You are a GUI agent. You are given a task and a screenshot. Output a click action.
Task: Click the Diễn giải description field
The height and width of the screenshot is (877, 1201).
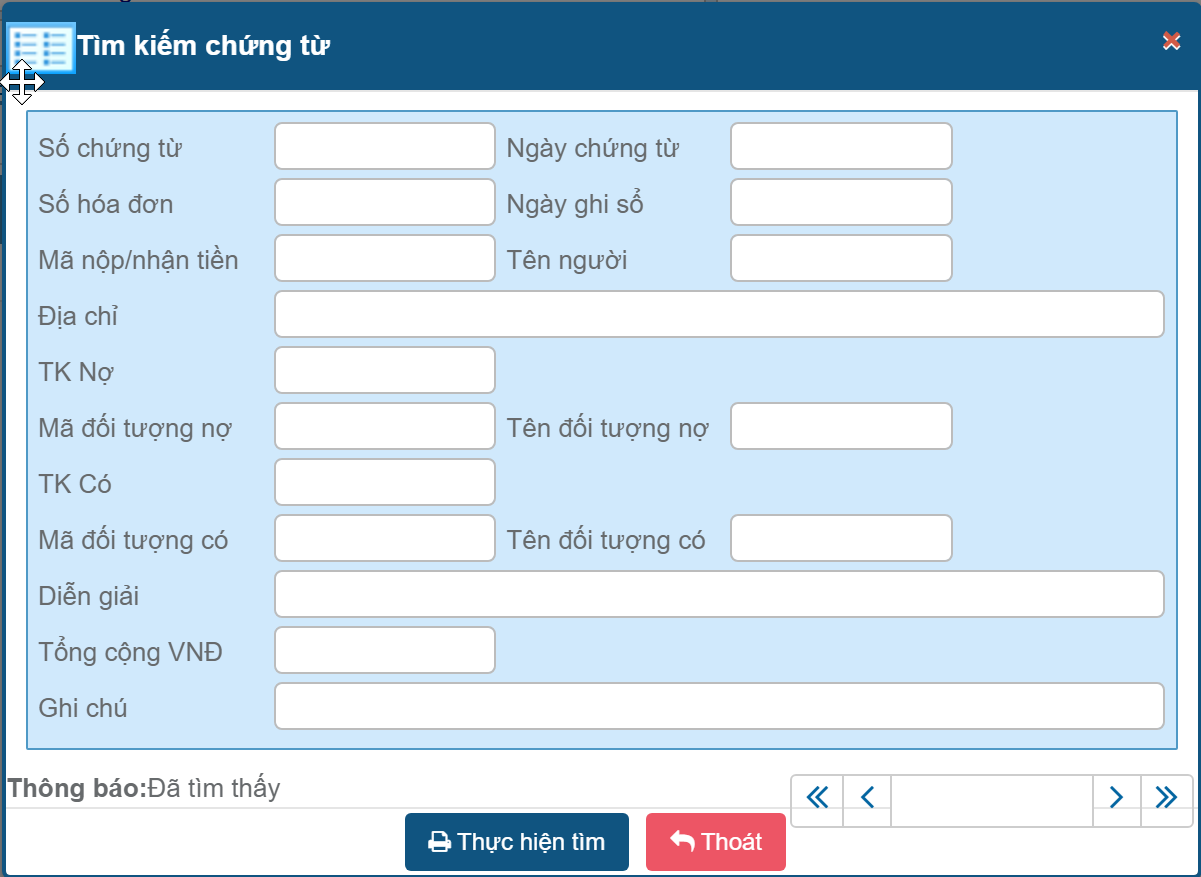pyautogui.click(x=718, y=595)
